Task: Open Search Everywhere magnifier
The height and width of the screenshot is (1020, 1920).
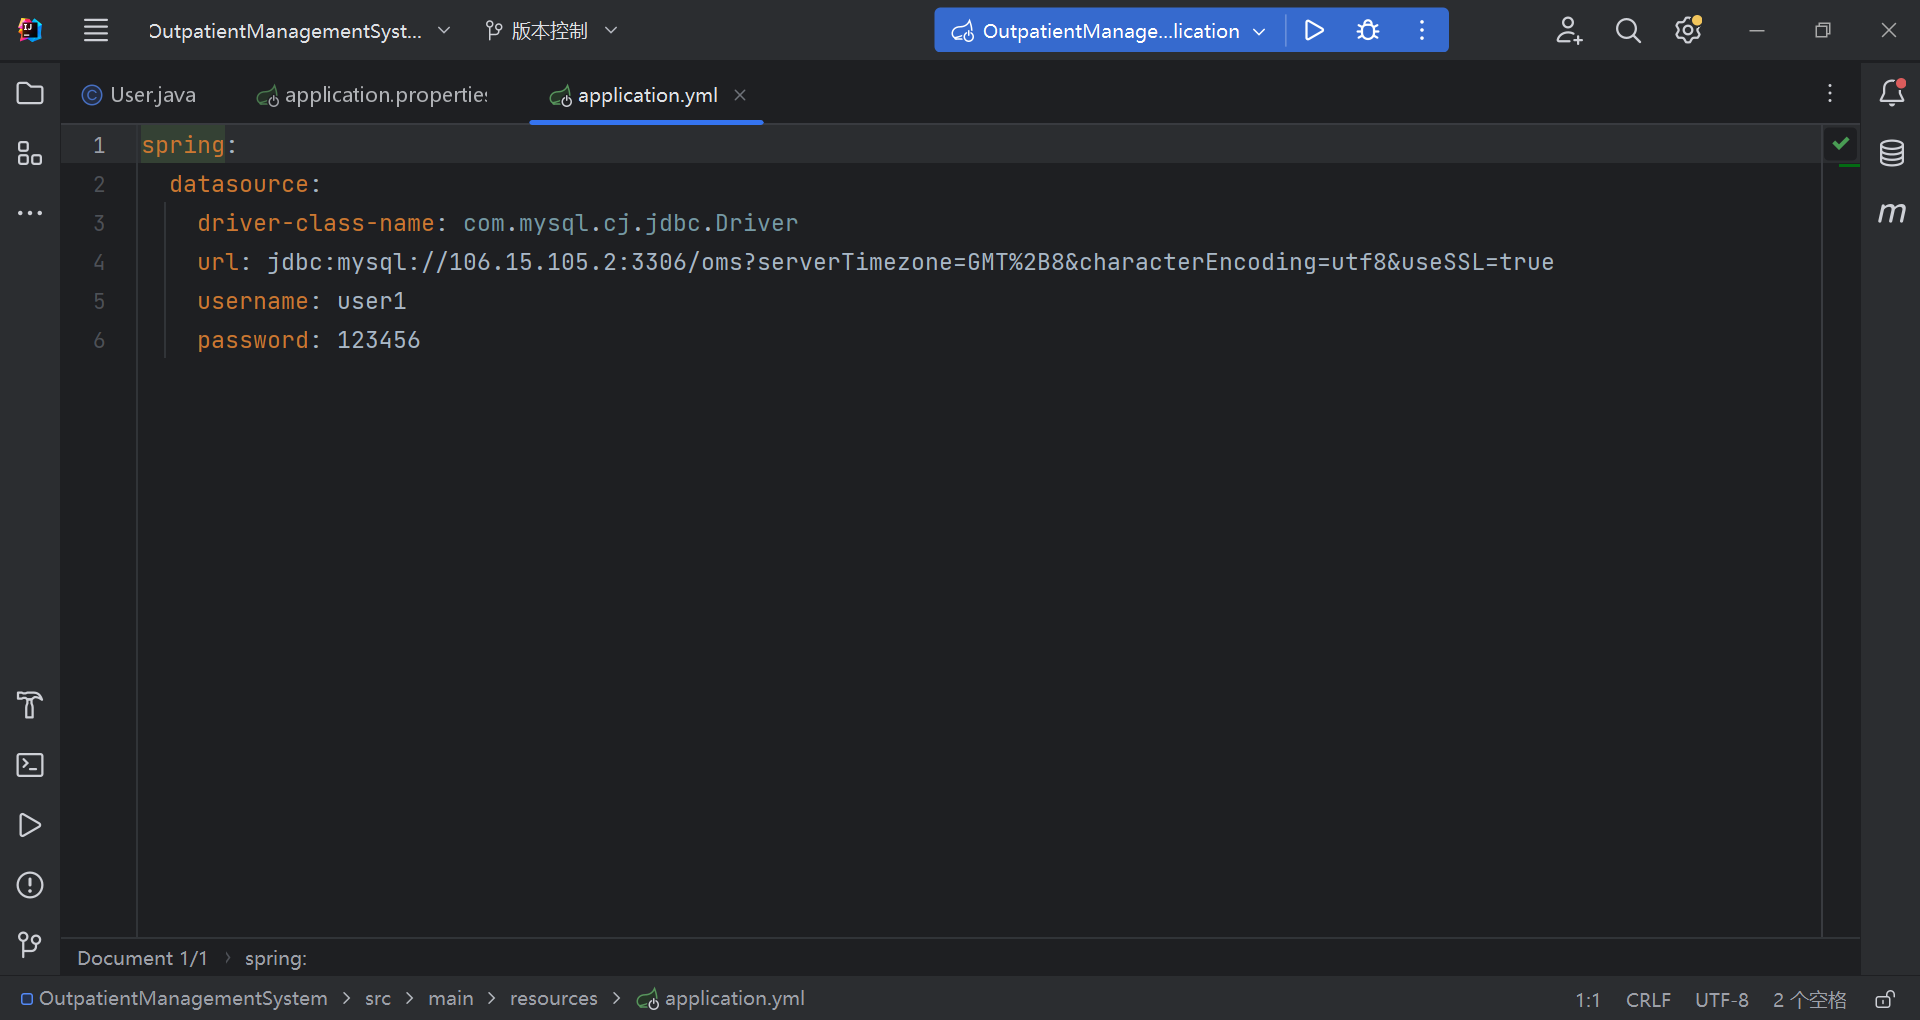Action: (1628, 30)
